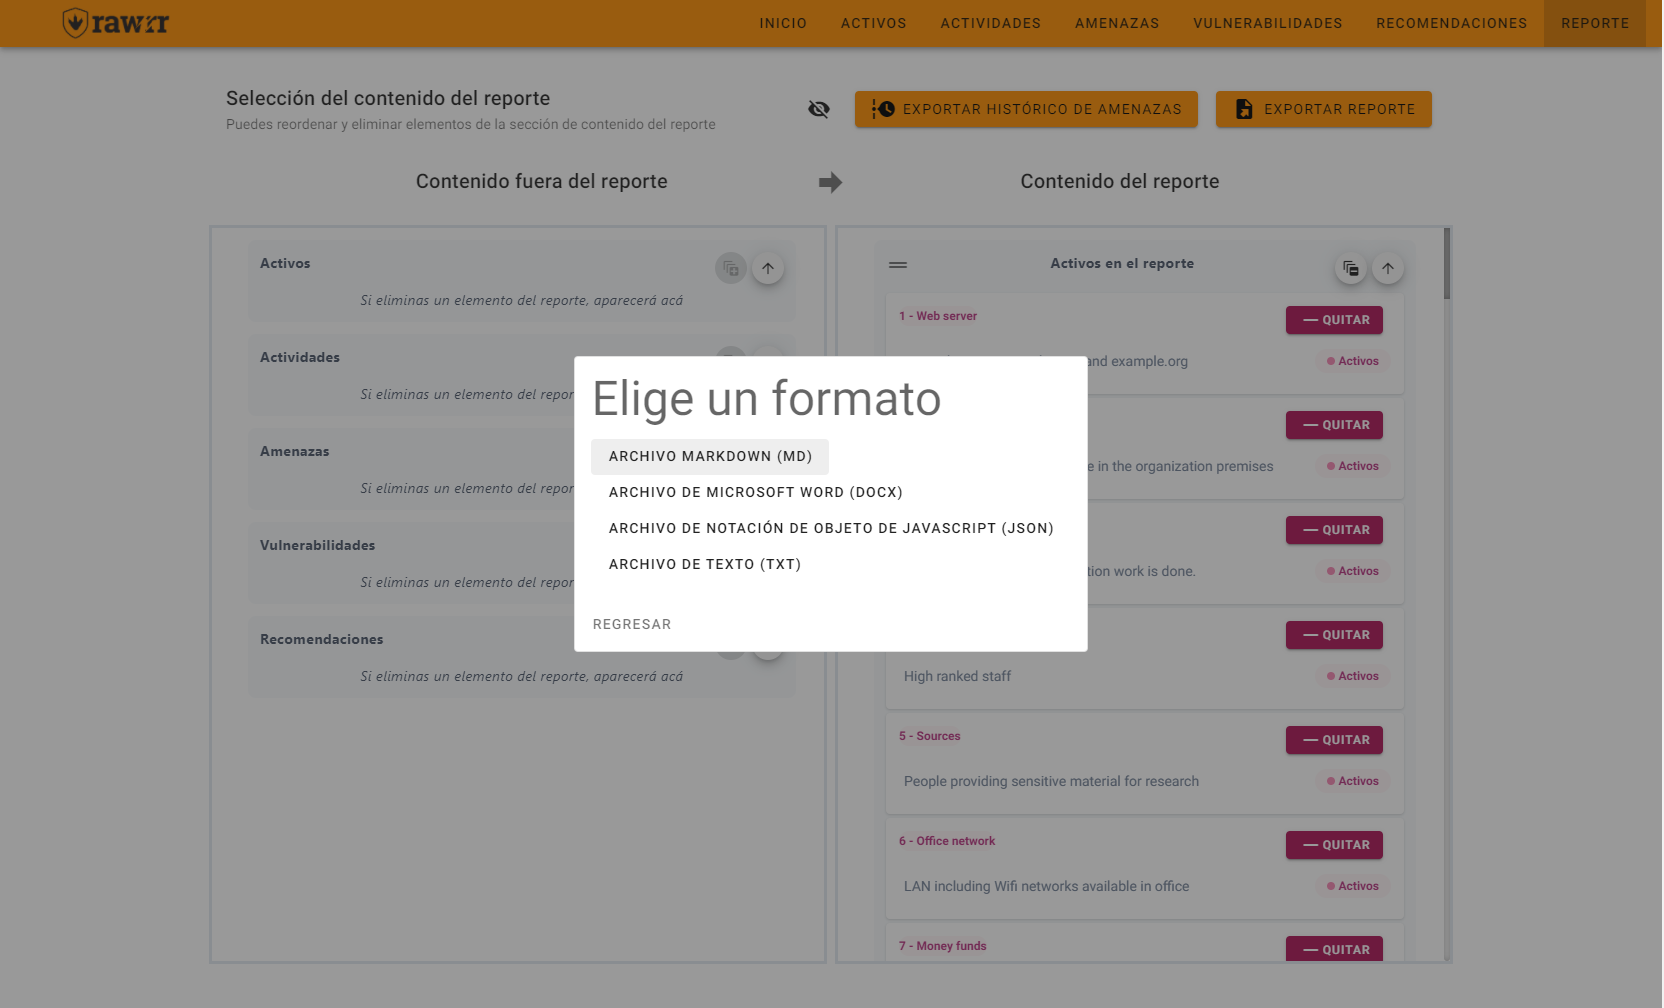
Task: Click the rawr shield logo
Action: [x=116, y=23]
